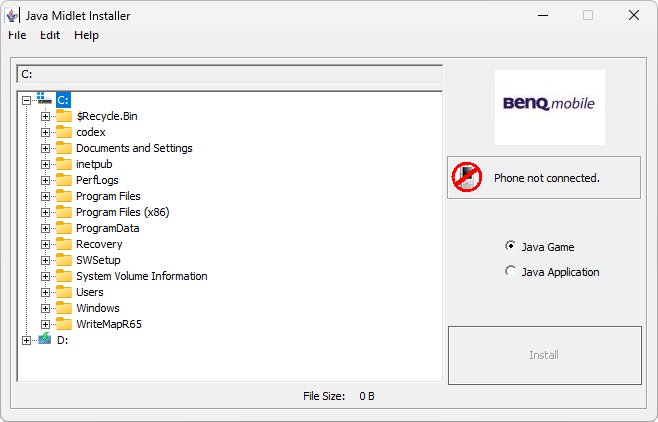The width and height of the screenshot is (658, 422).
Task: Expand the Users folder node
Action: 45,292
